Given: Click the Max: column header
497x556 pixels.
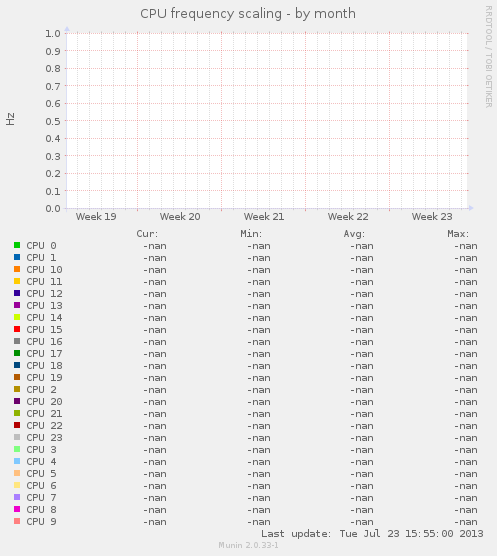Looking at the screenshot, I should point(458,234).
